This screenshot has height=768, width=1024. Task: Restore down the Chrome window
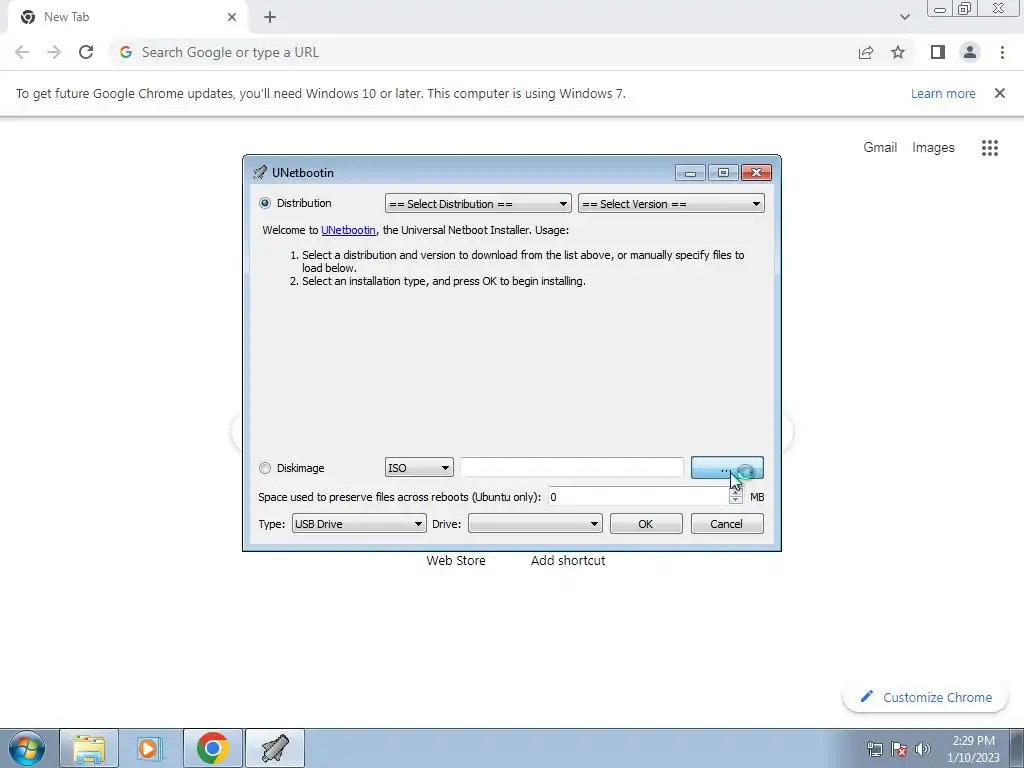click(x=964, y=9)
